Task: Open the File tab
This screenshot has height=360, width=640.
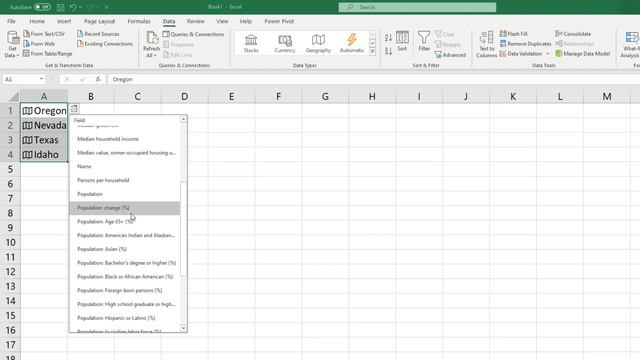Action: pyautogui.click(x=11, y=21)
